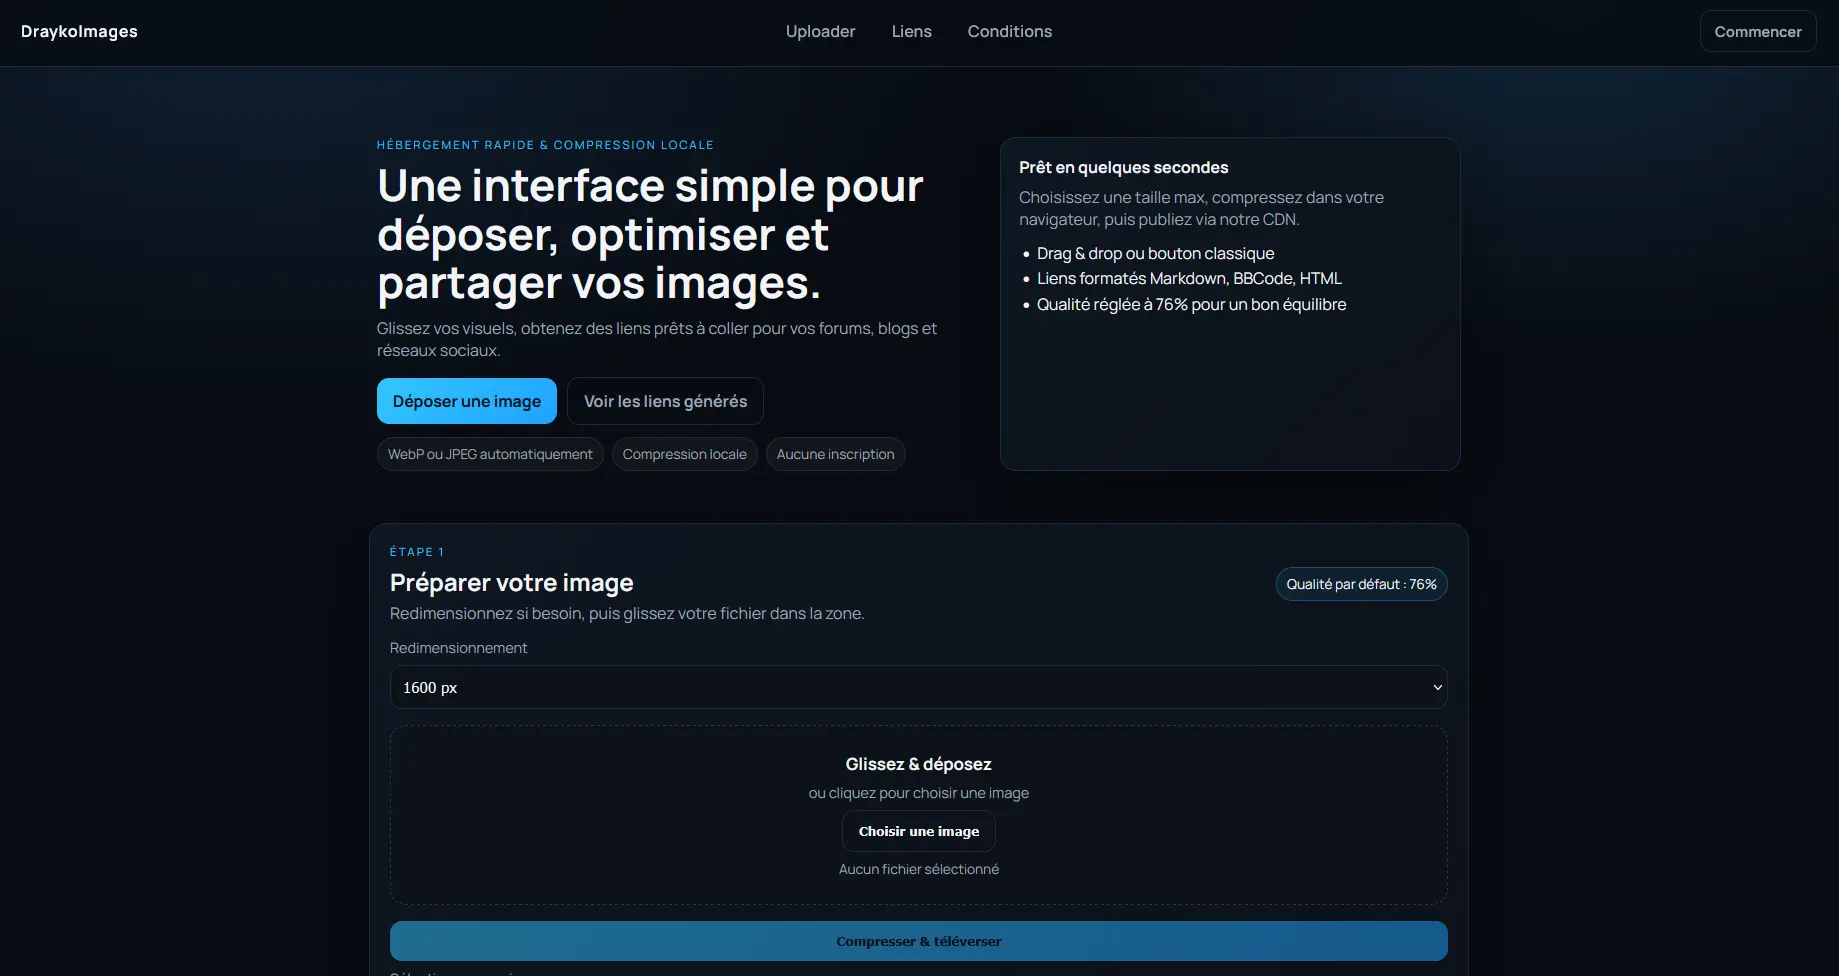Click the Glissez & déposez drop zone title
The width and height of the screenshot is (1839, 976).
[918, 764]
